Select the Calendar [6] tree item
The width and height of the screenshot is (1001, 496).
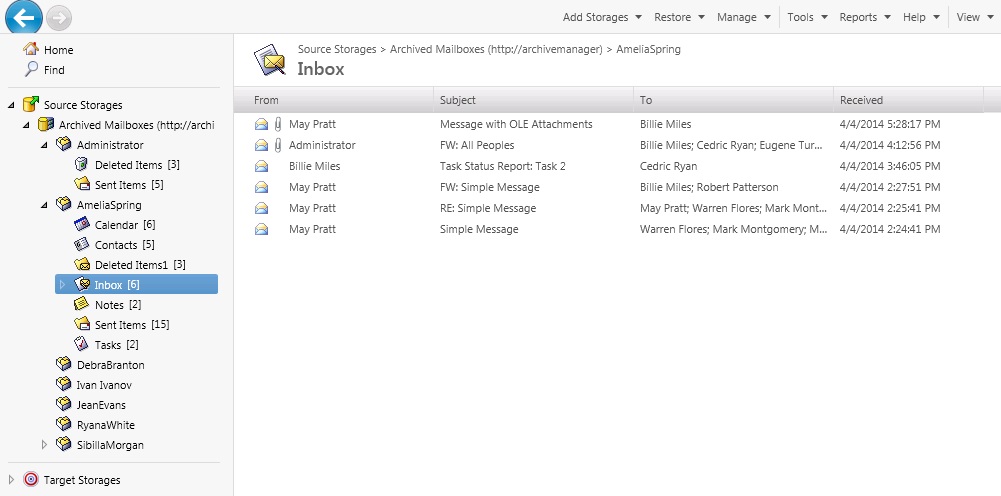[x=125, y=225]
